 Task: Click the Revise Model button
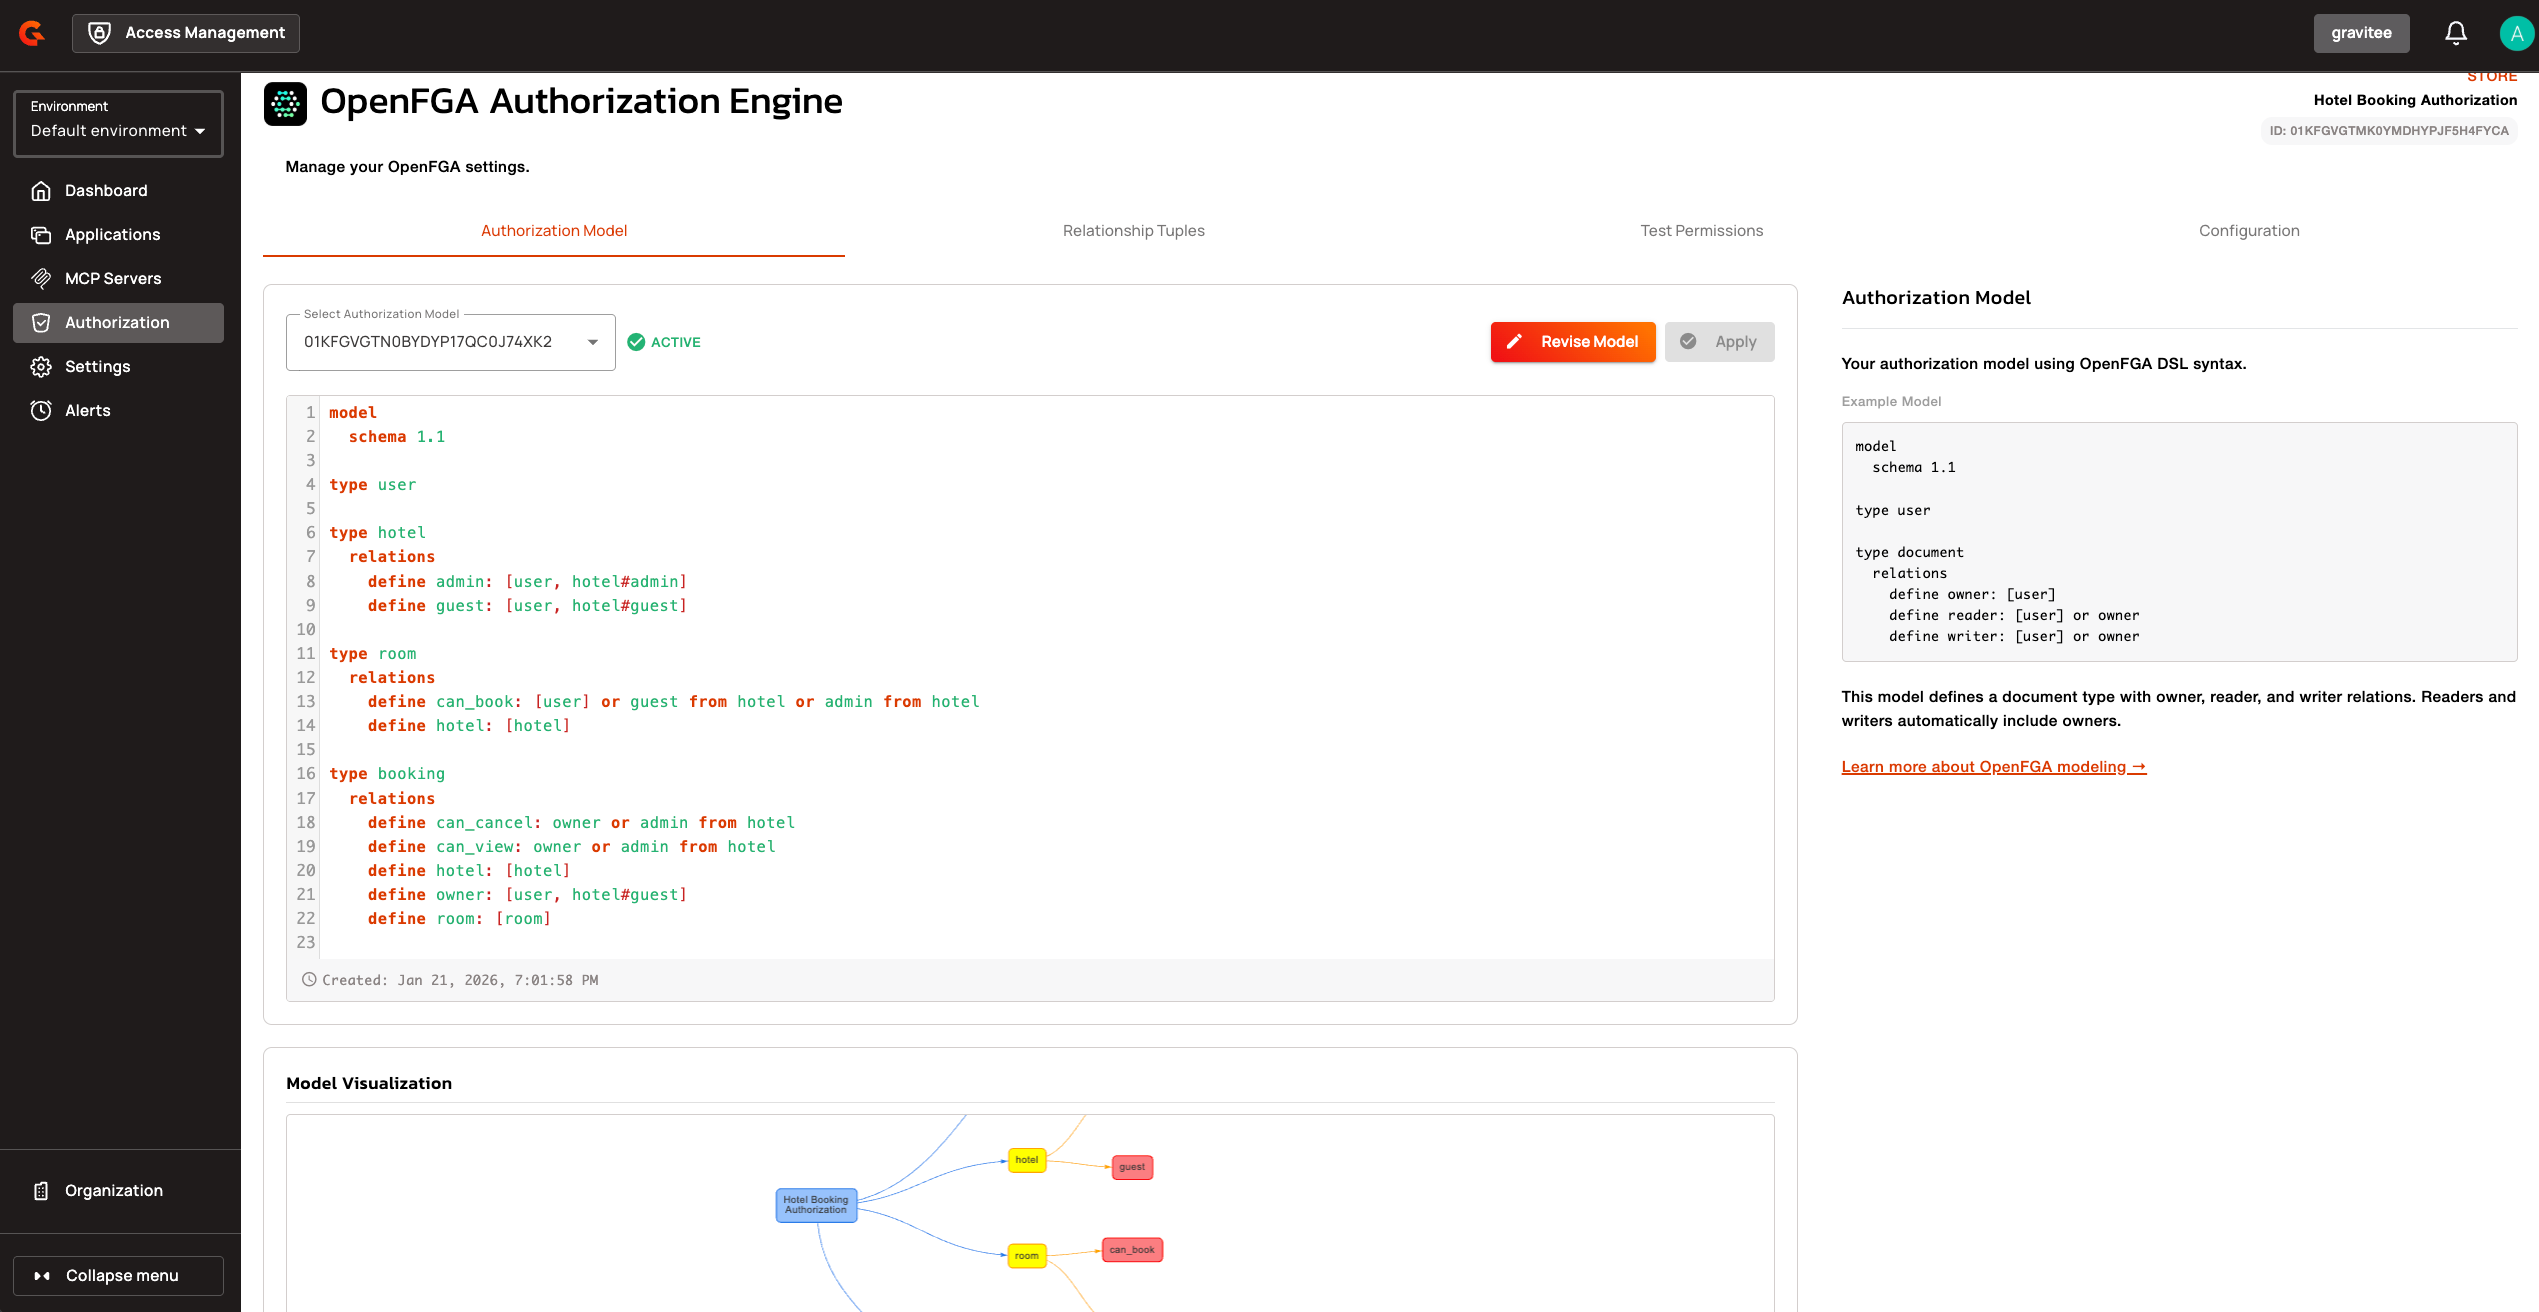pyautogui.click(x=1572, y=342)
